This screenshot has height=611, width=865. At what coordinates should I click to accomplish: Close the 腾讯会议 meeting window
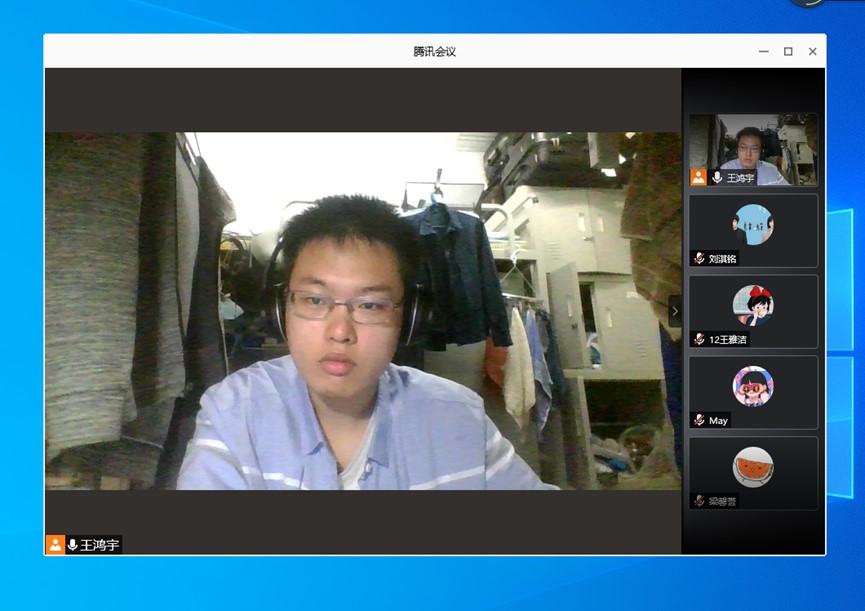point(812,51)
